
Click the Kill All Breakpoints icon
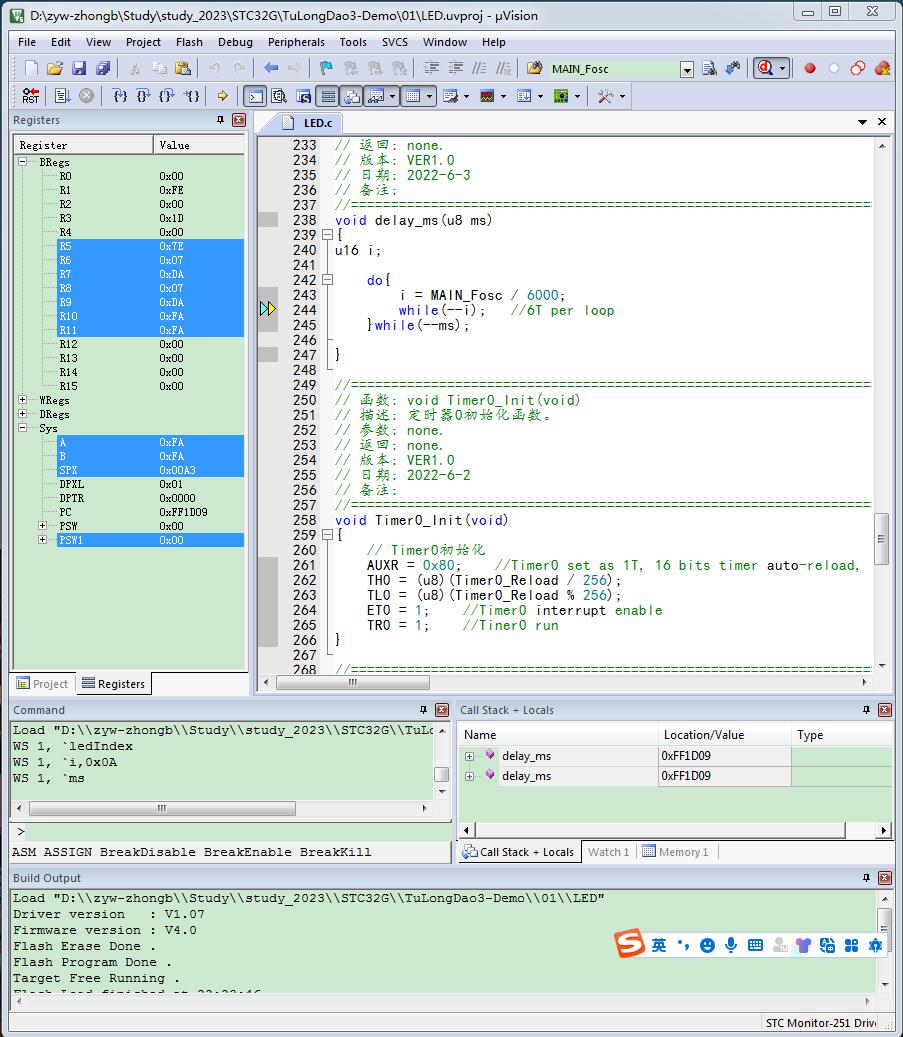coord(882,68)
